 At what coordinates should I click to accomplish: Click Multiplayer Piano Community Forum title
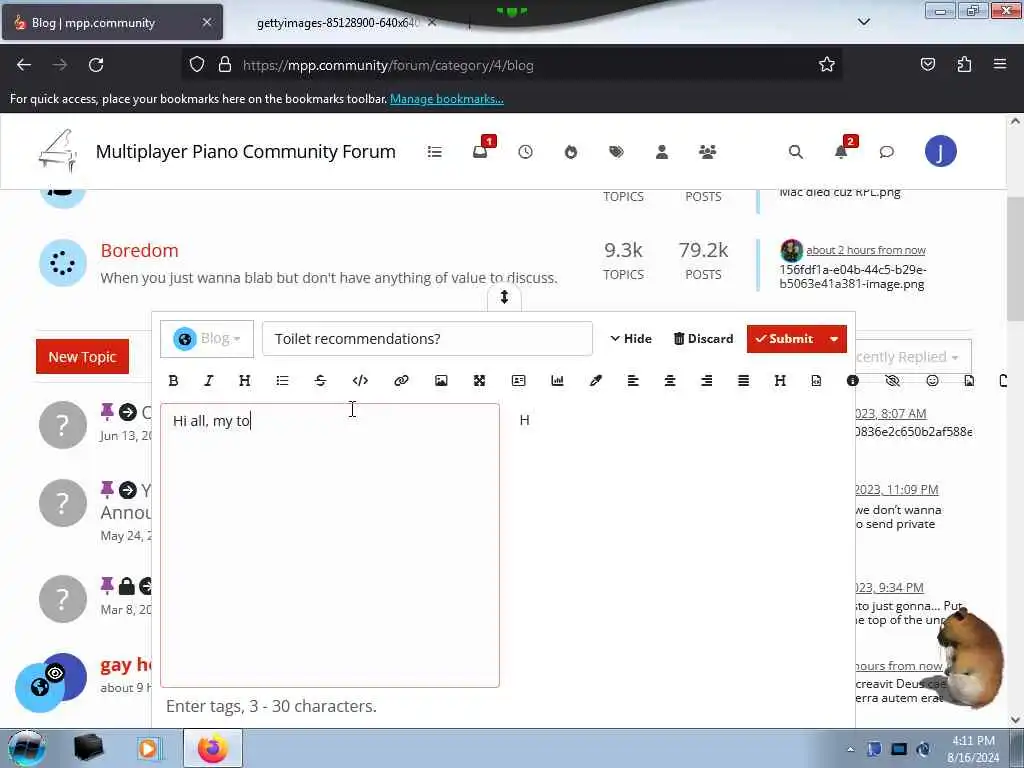(246, 152)
